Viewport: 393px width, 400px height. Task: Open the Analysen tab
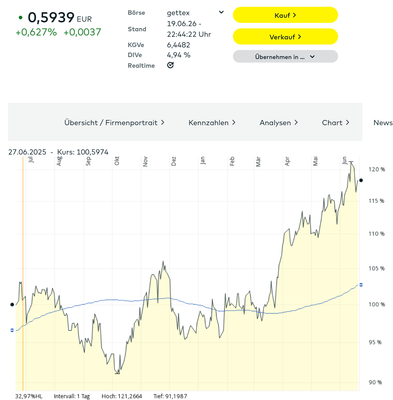click(x=279, y=123)
